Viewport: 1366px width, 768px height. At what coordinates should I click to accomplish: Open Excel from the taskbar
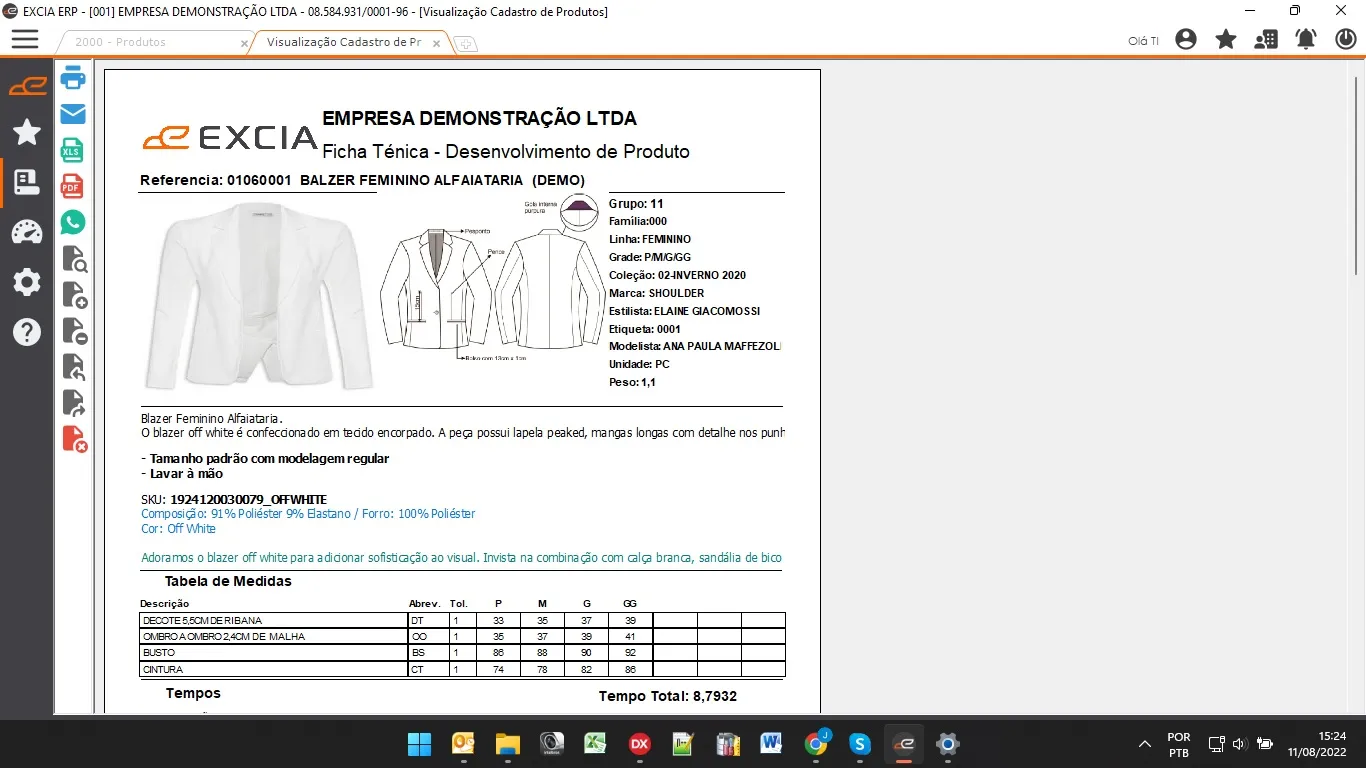coord(595,744)
